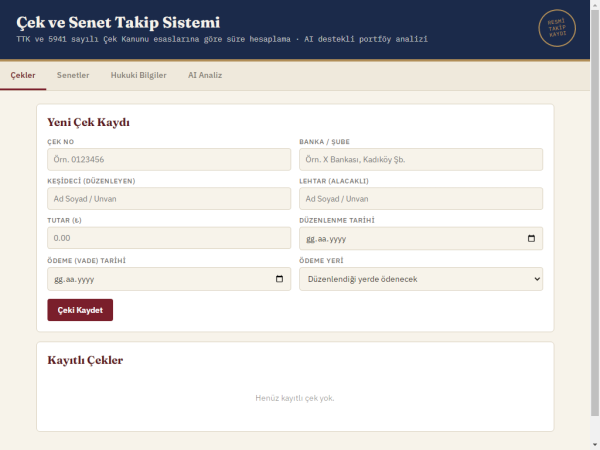Click the Banka / Şube field
The width and height of the screenshot is (600, 450).
[421, 160]
